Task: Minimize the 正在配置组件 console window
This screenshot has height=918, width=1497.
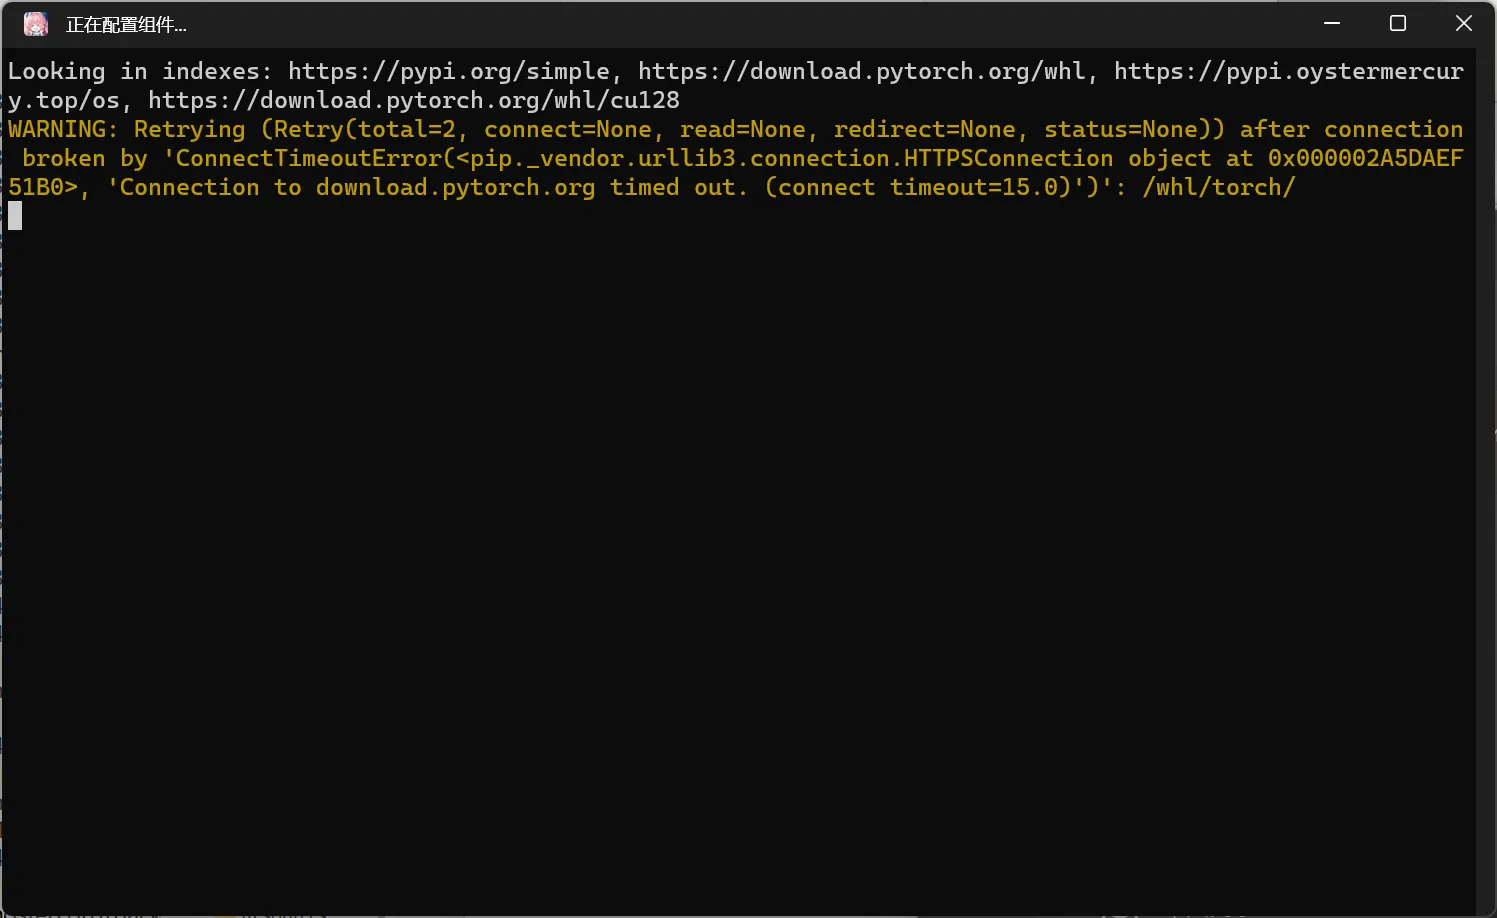Action: [x=1332, y=23]
